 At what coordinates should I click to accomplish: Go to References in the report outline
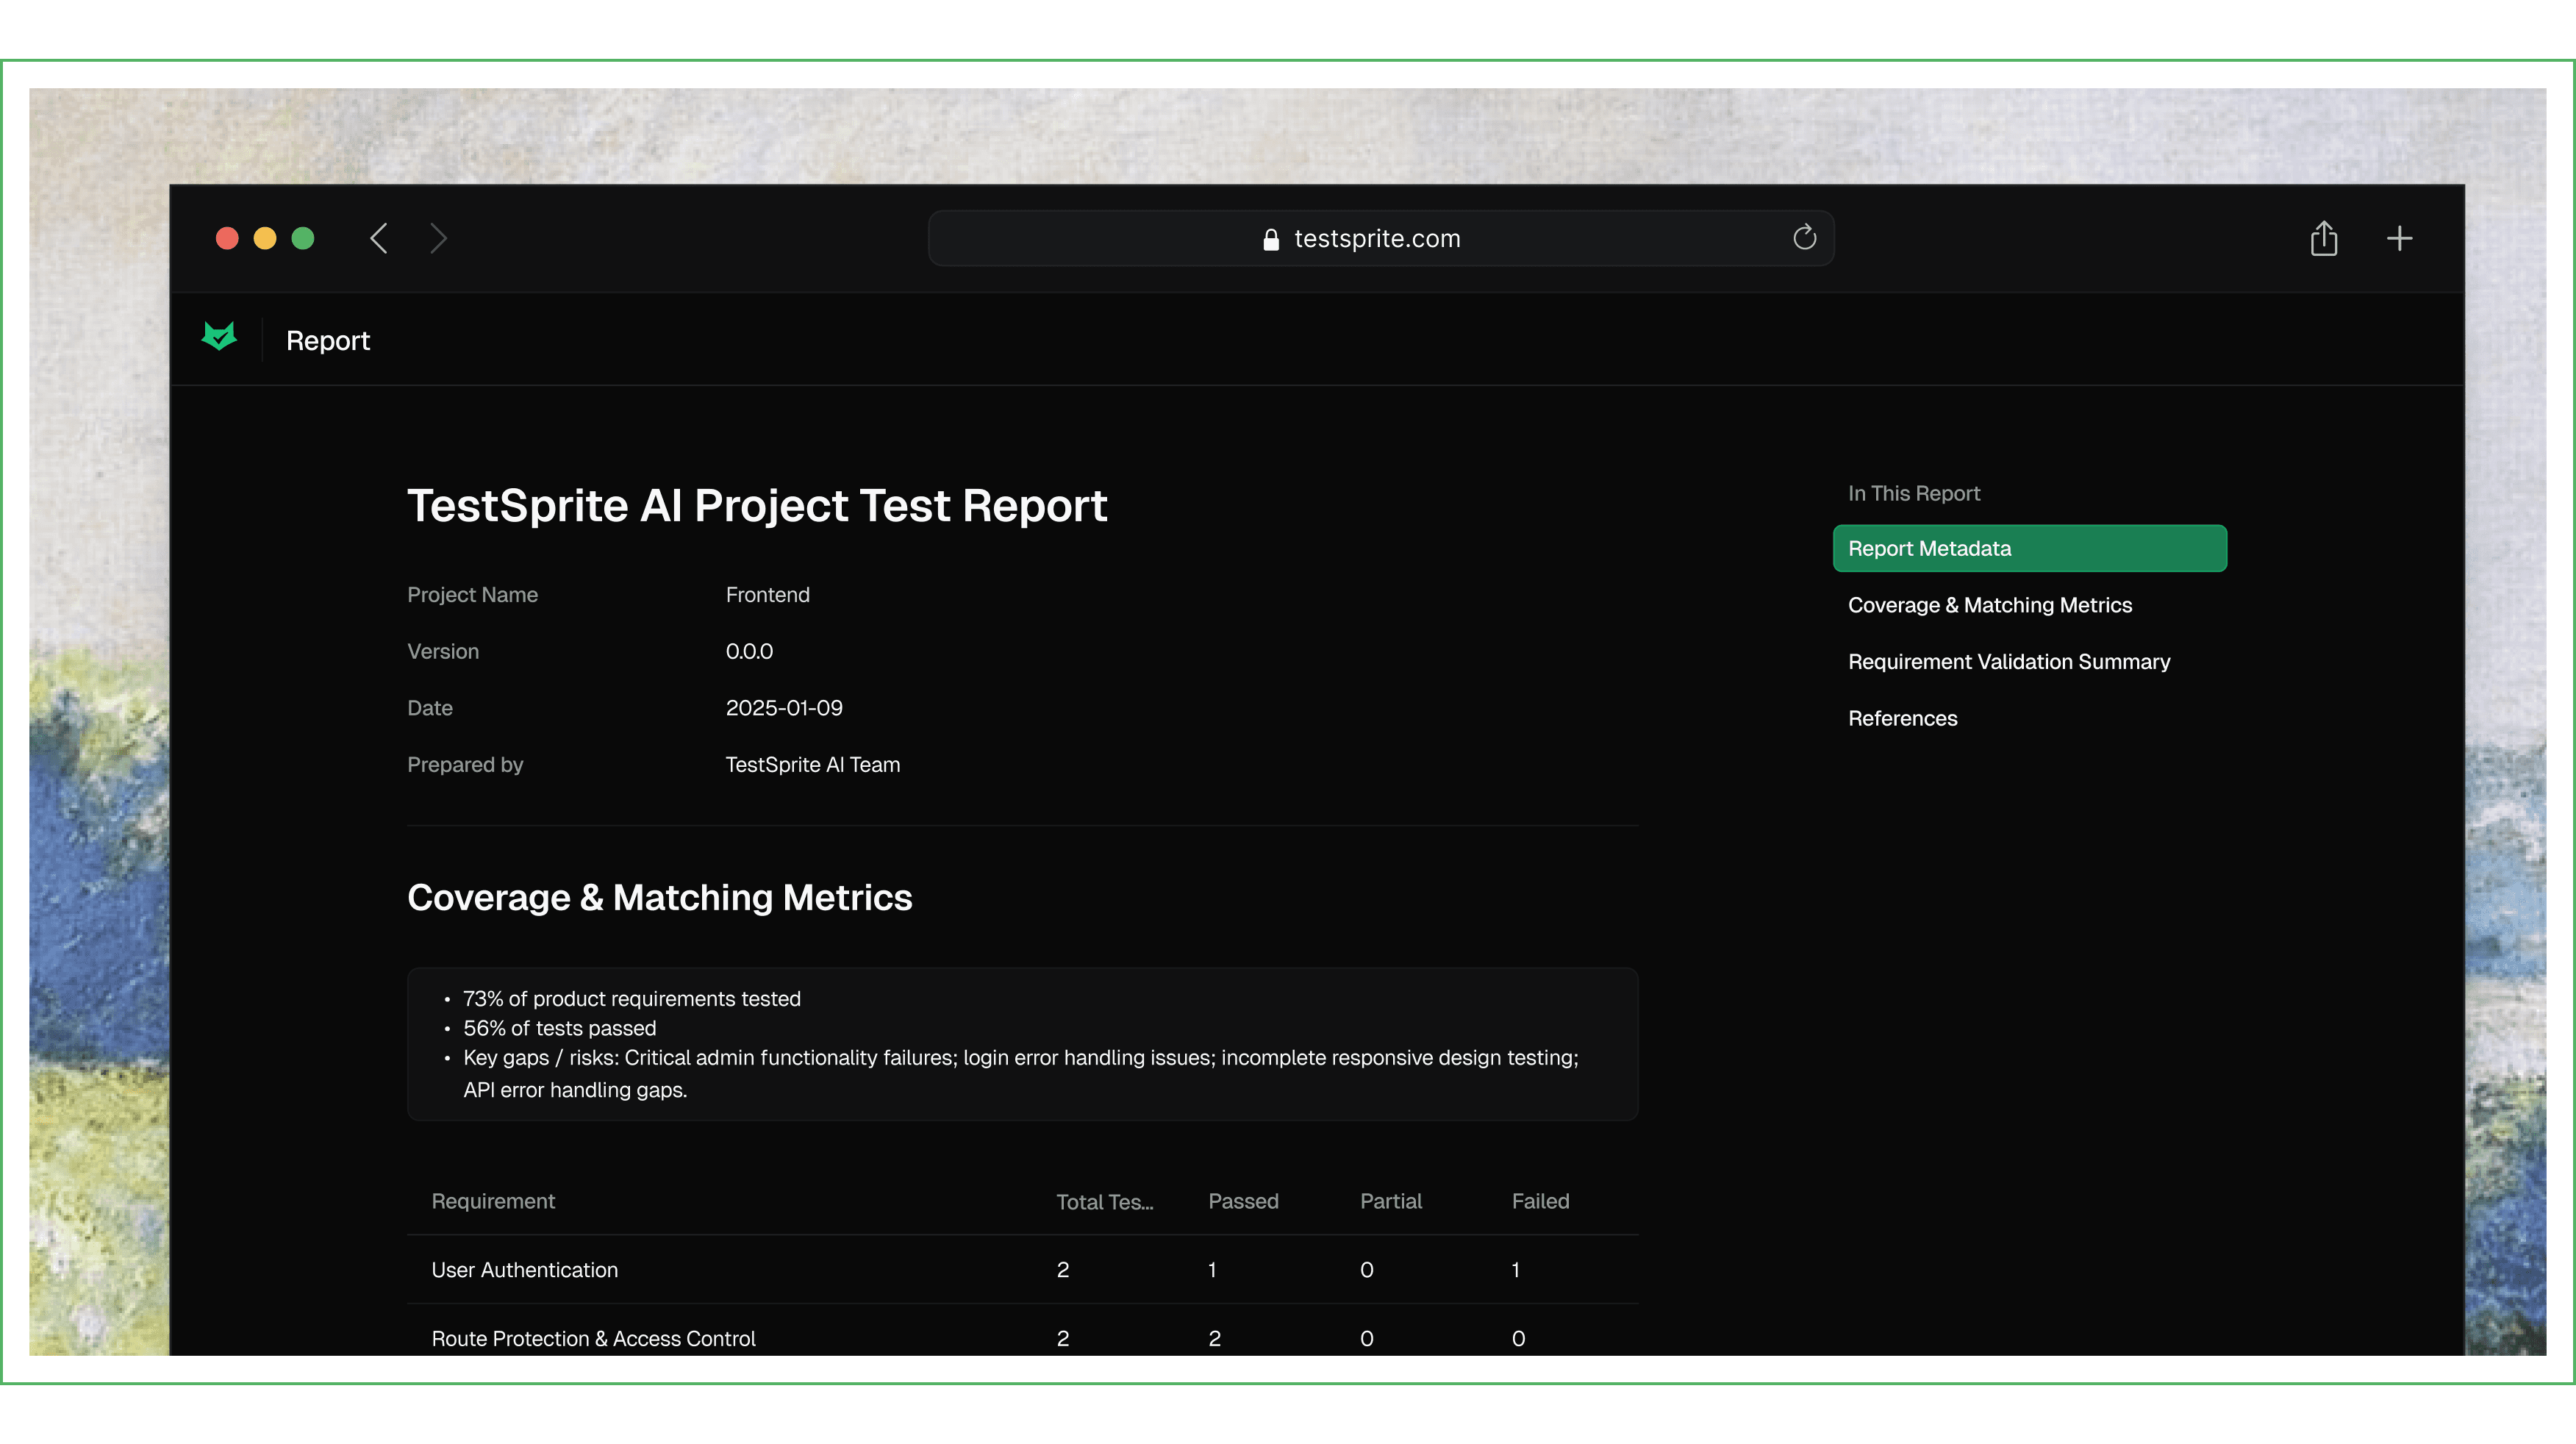click(1902, 719)
